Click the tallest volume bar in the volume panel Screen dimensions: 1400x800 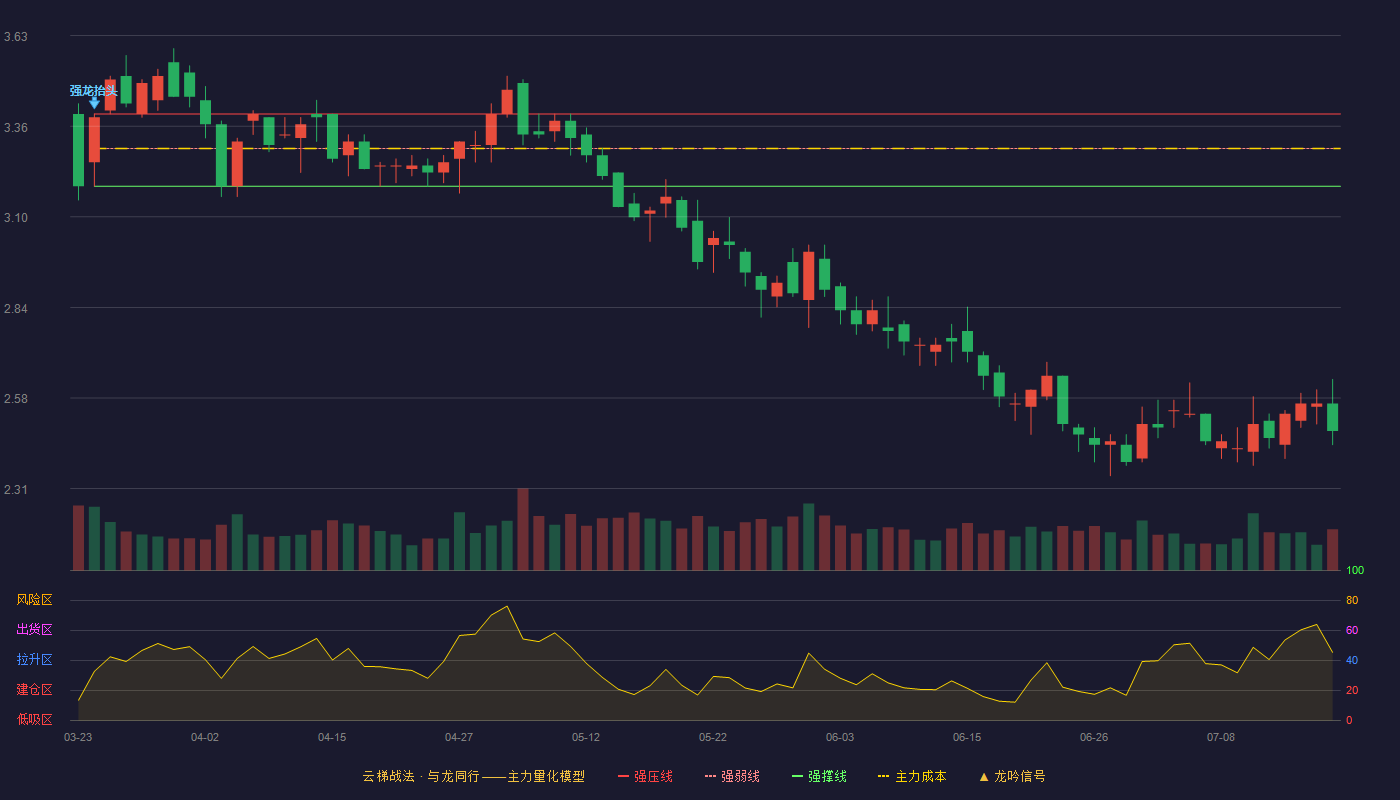523,529
